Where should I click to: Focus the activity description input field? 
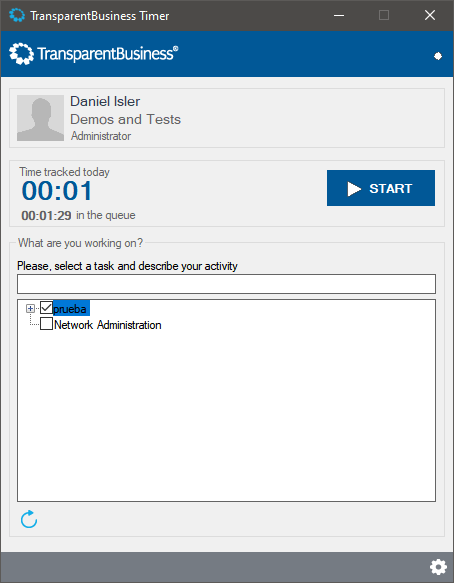coord(226,284)
